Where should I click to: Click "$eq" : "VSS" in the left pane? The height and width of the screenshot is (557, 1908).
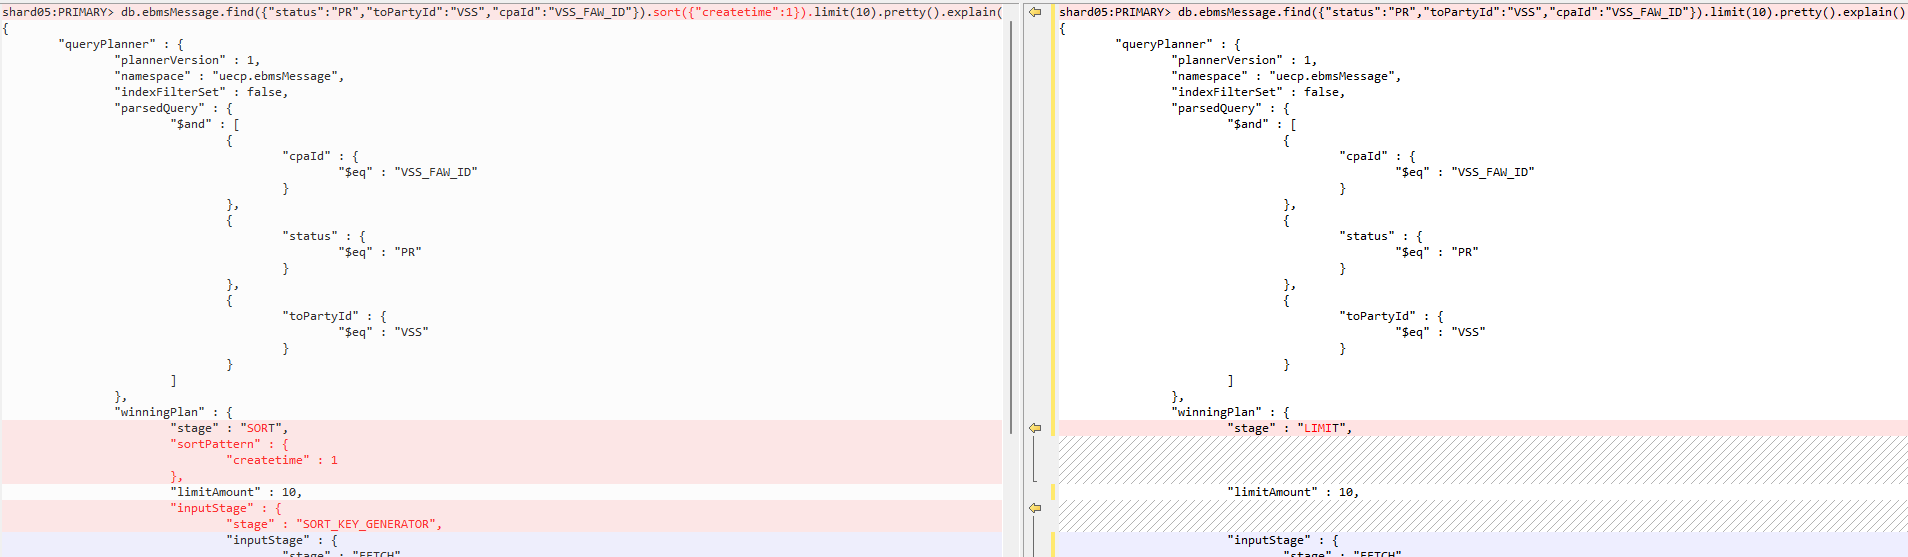383,332
